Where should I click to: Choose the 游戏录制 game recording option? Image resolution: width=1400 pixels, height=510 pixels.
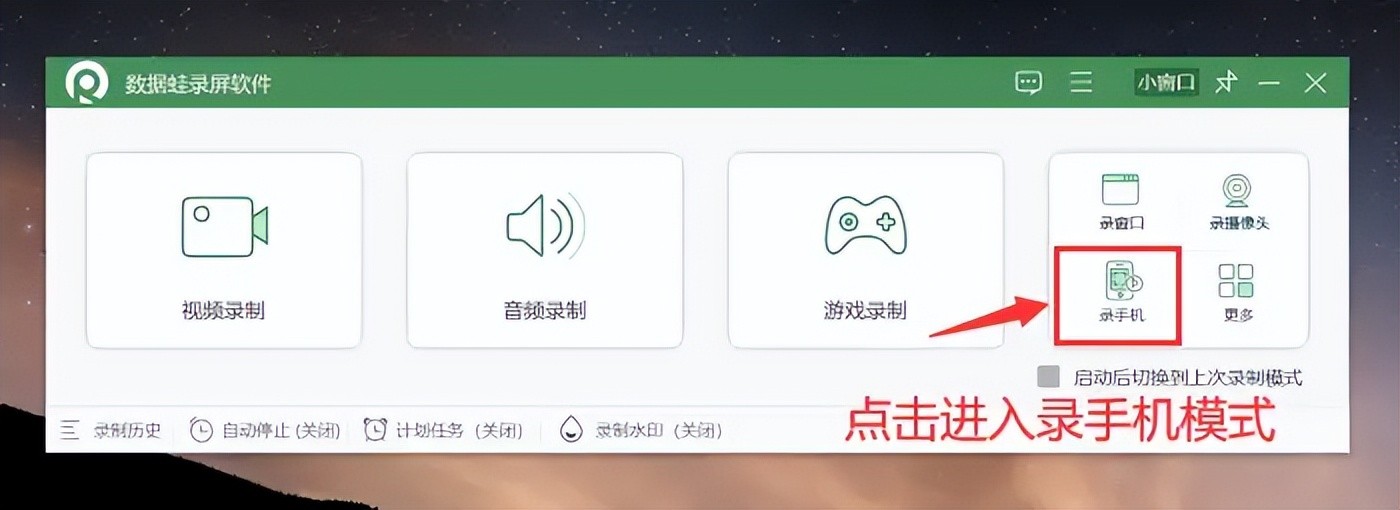click(x=866, y=250)
